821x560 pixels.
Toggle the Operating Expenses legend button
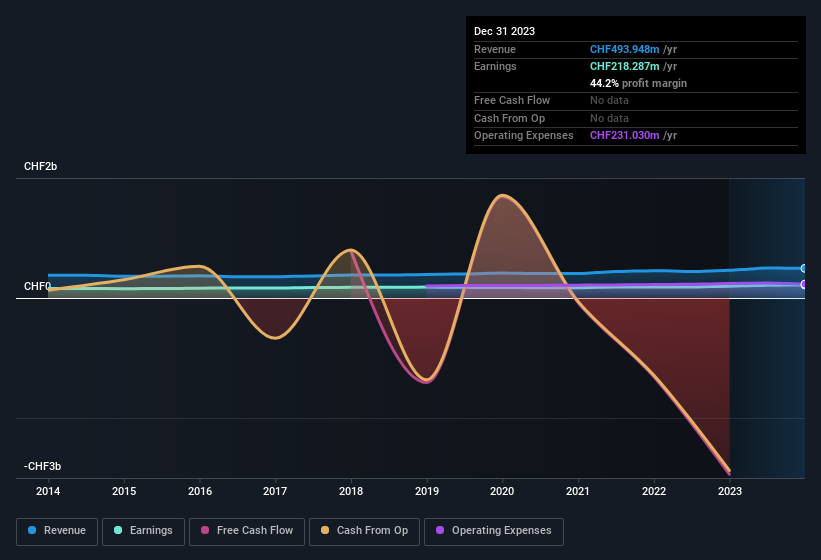[494, 531]
